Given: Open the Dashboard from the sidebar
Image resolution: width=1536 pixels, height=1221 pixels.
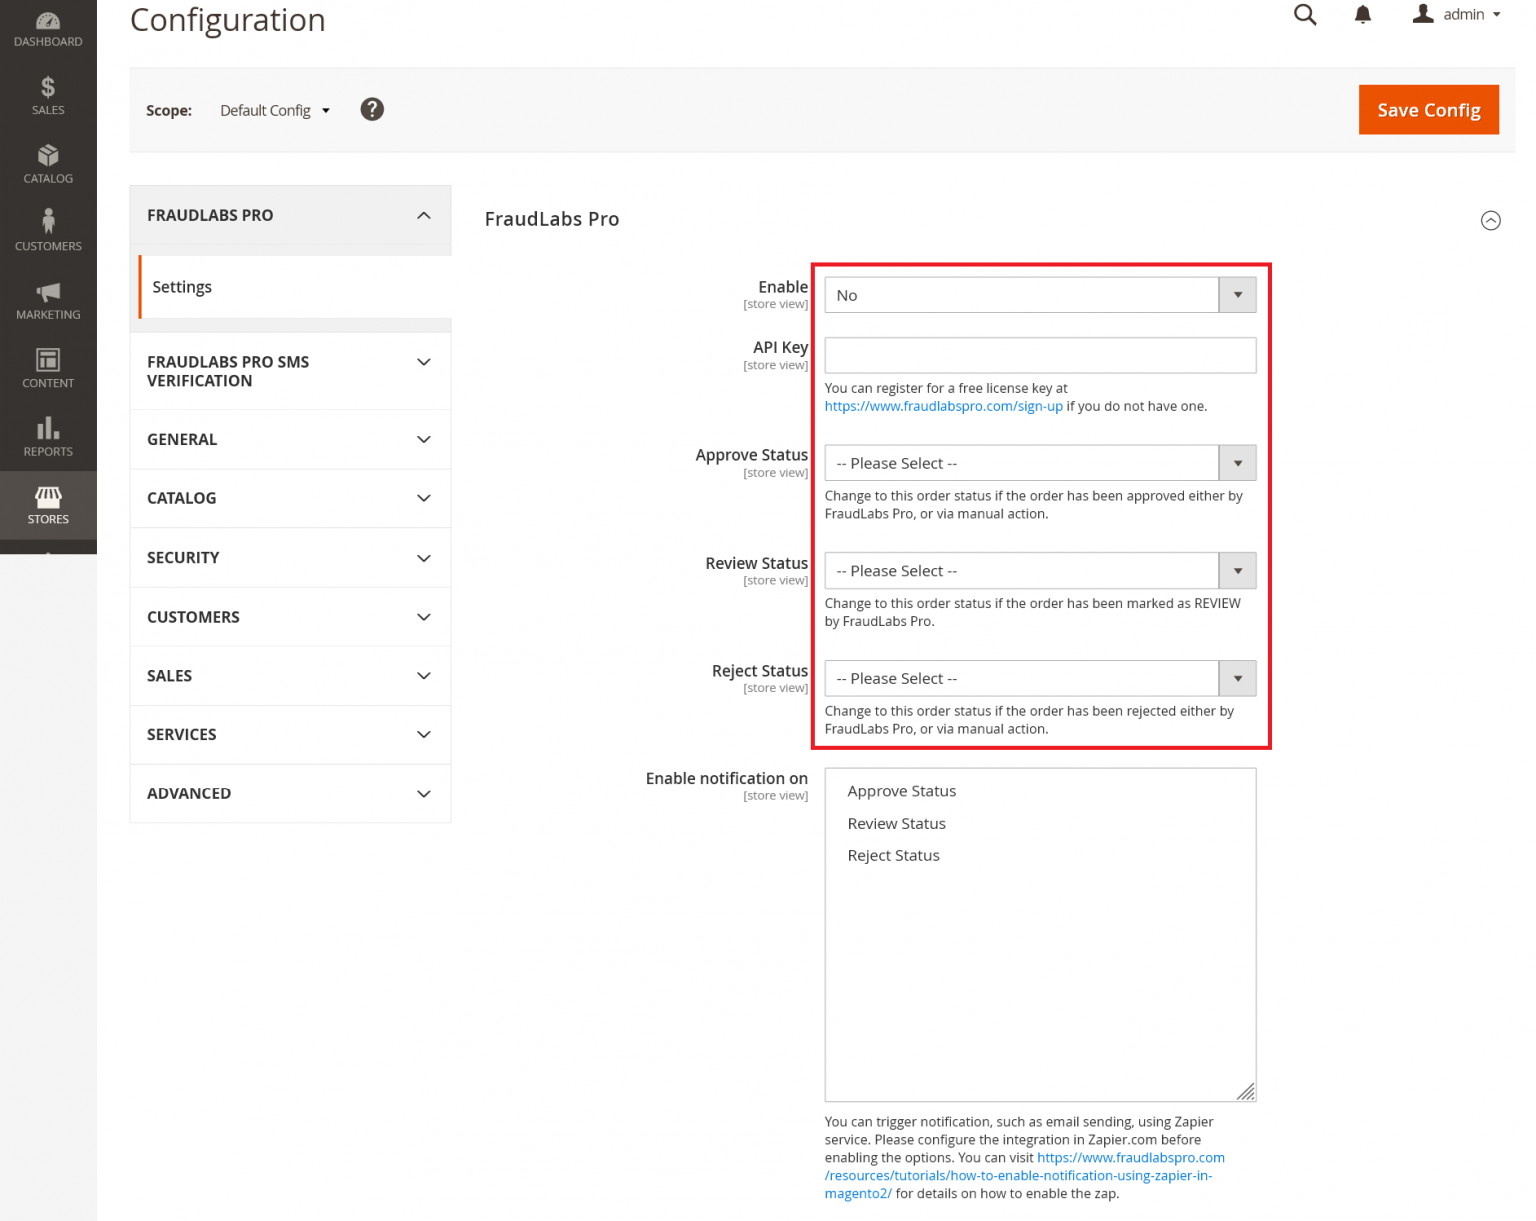Looking at the screenshot, I should pos(47,25).
